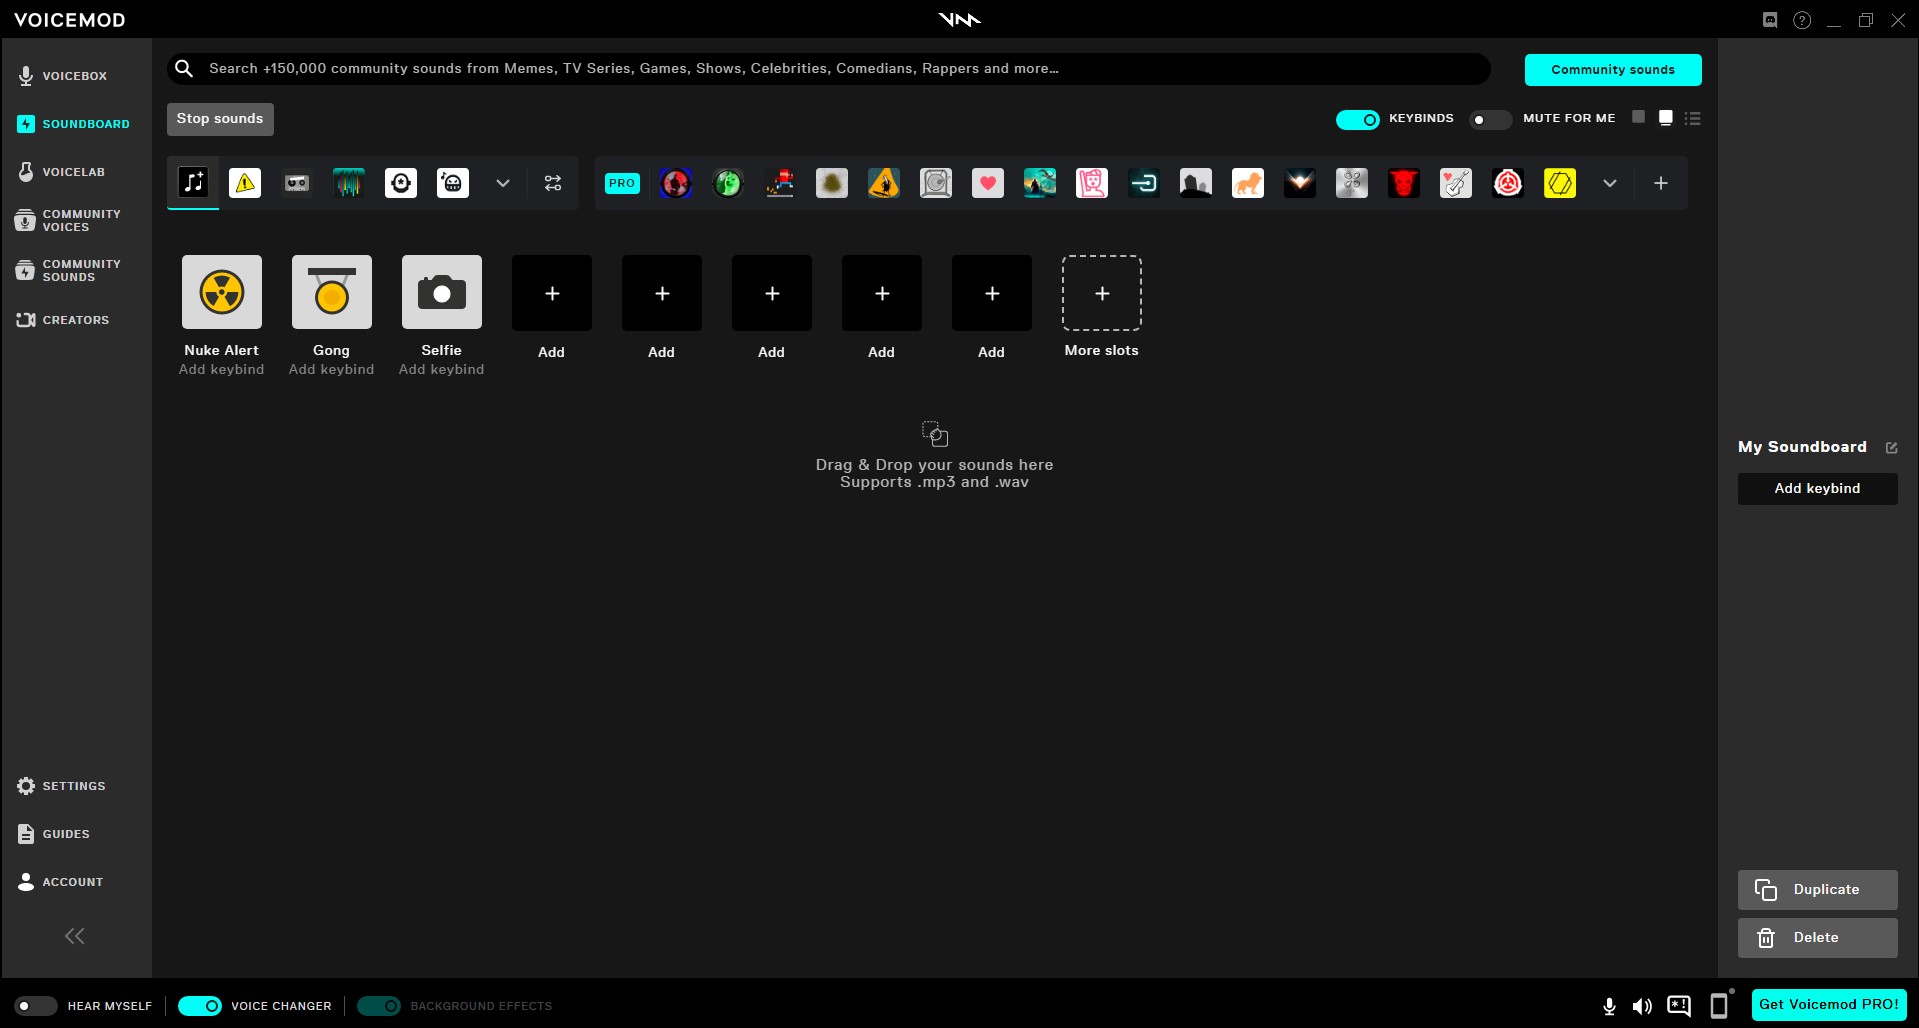Expand the custom soundboards list chevron
The width and height of the screenshot is (1919, 1028).
[1610, 183]
